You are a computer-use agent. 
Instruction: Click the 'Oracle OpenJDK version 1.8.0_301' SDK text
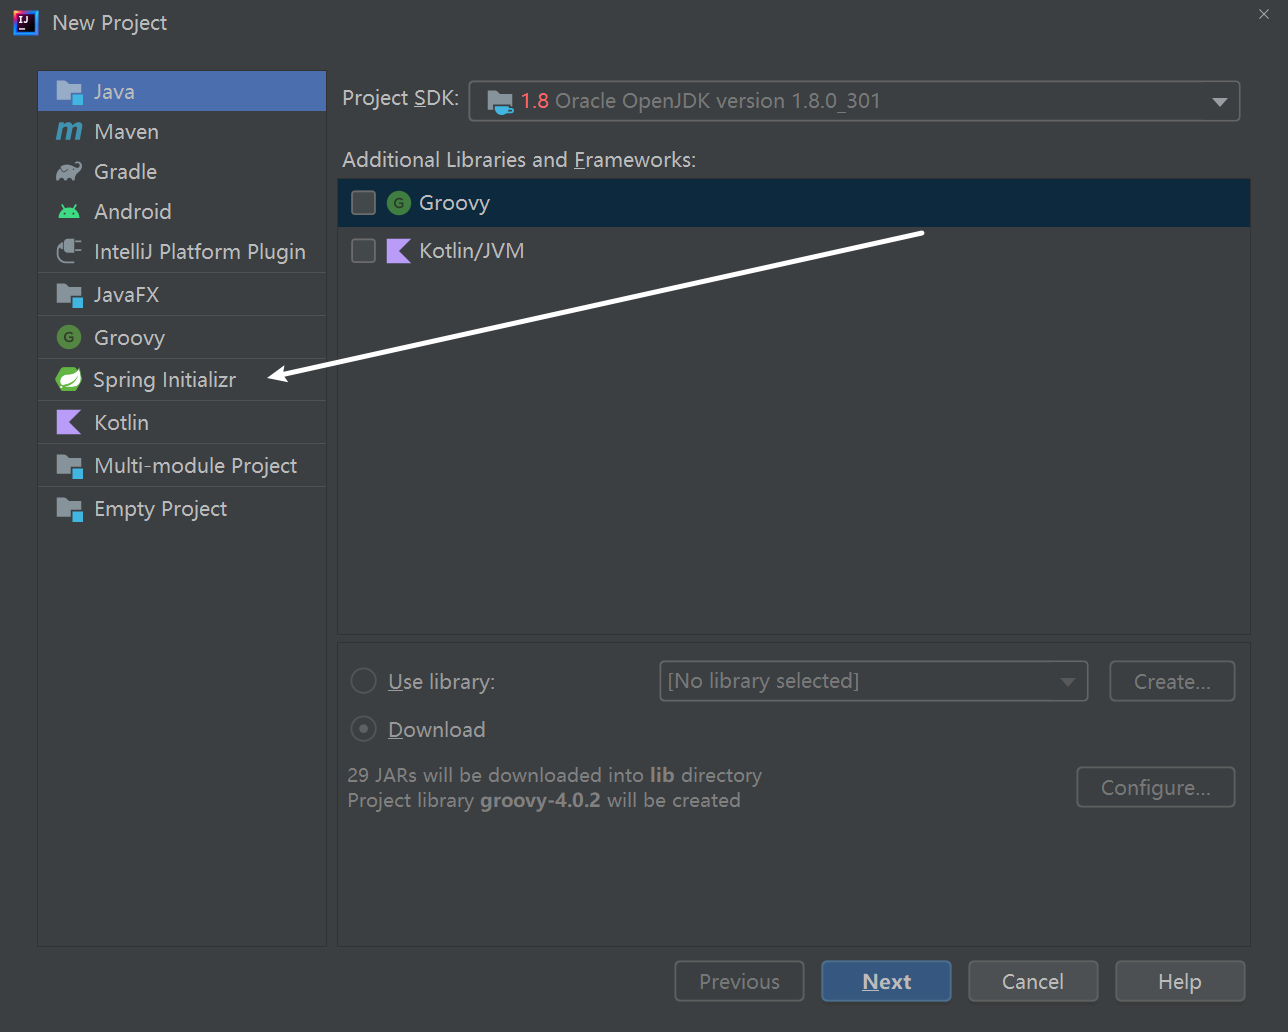click(x=717, y=101)
